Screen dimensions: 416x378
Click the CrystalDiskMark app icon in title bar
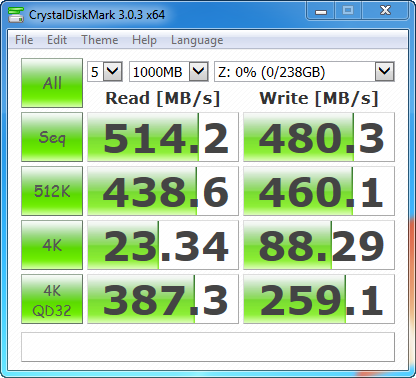[16, 15]
